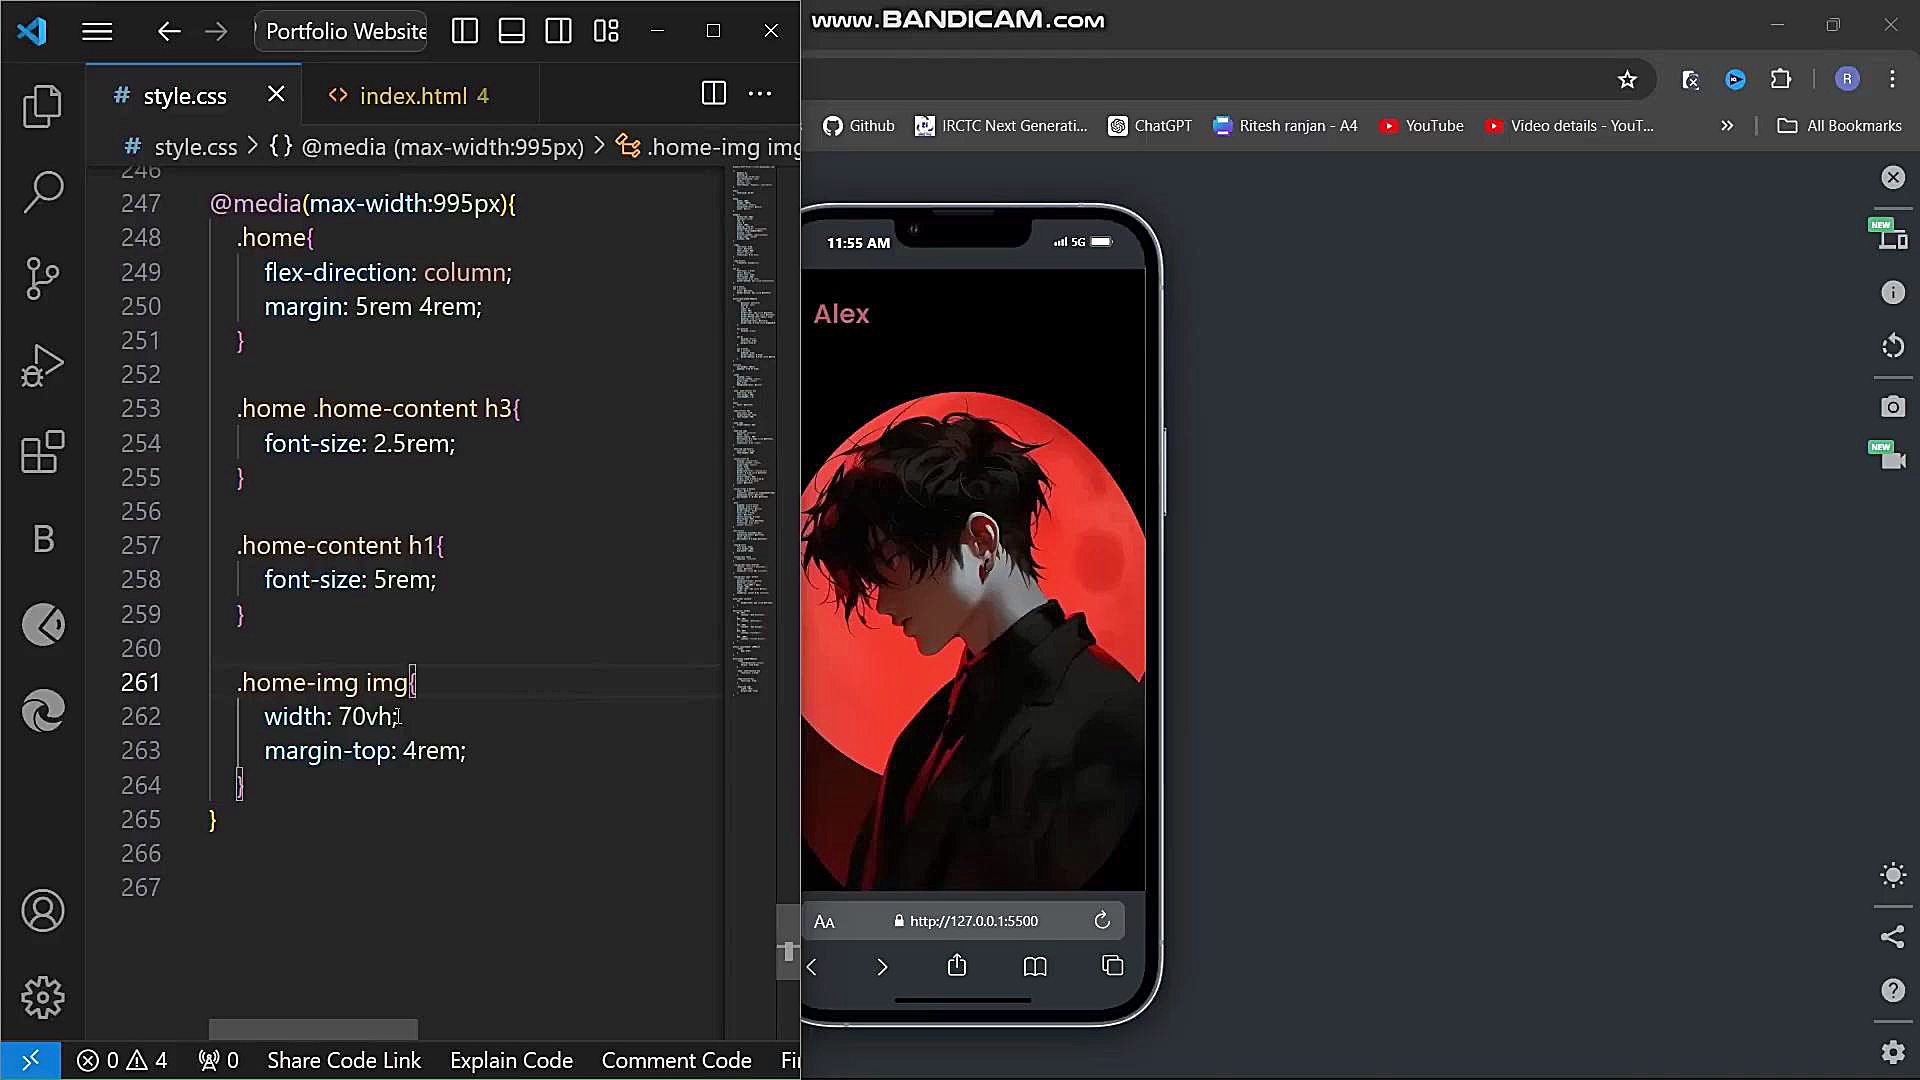1920x1080 pixels.
Task: Open the errors and warnings indicator
Action: click(122, 1060)
